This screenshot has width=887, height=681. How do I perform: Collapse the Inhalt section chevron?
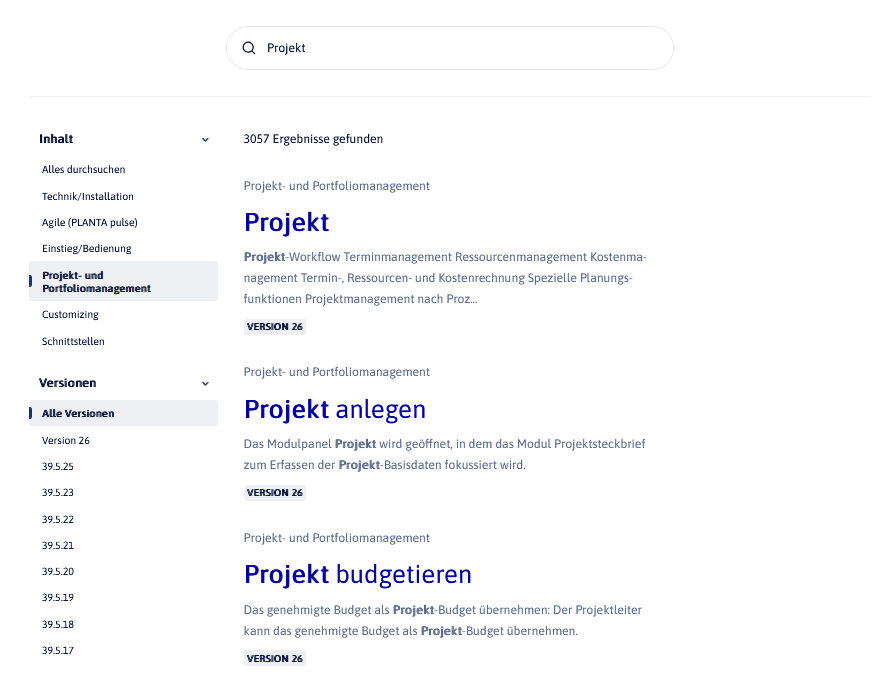point(205,140)
